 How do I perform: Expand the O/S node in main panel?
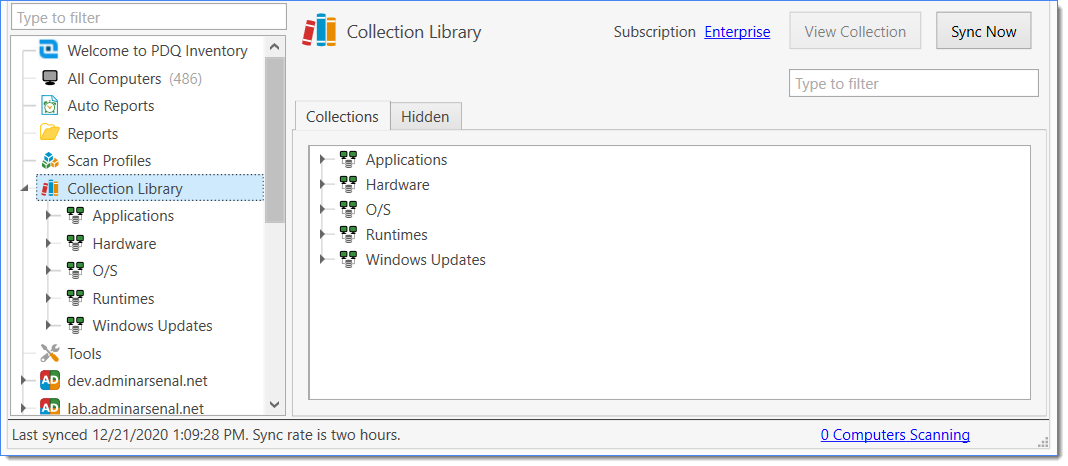(322, 210)
